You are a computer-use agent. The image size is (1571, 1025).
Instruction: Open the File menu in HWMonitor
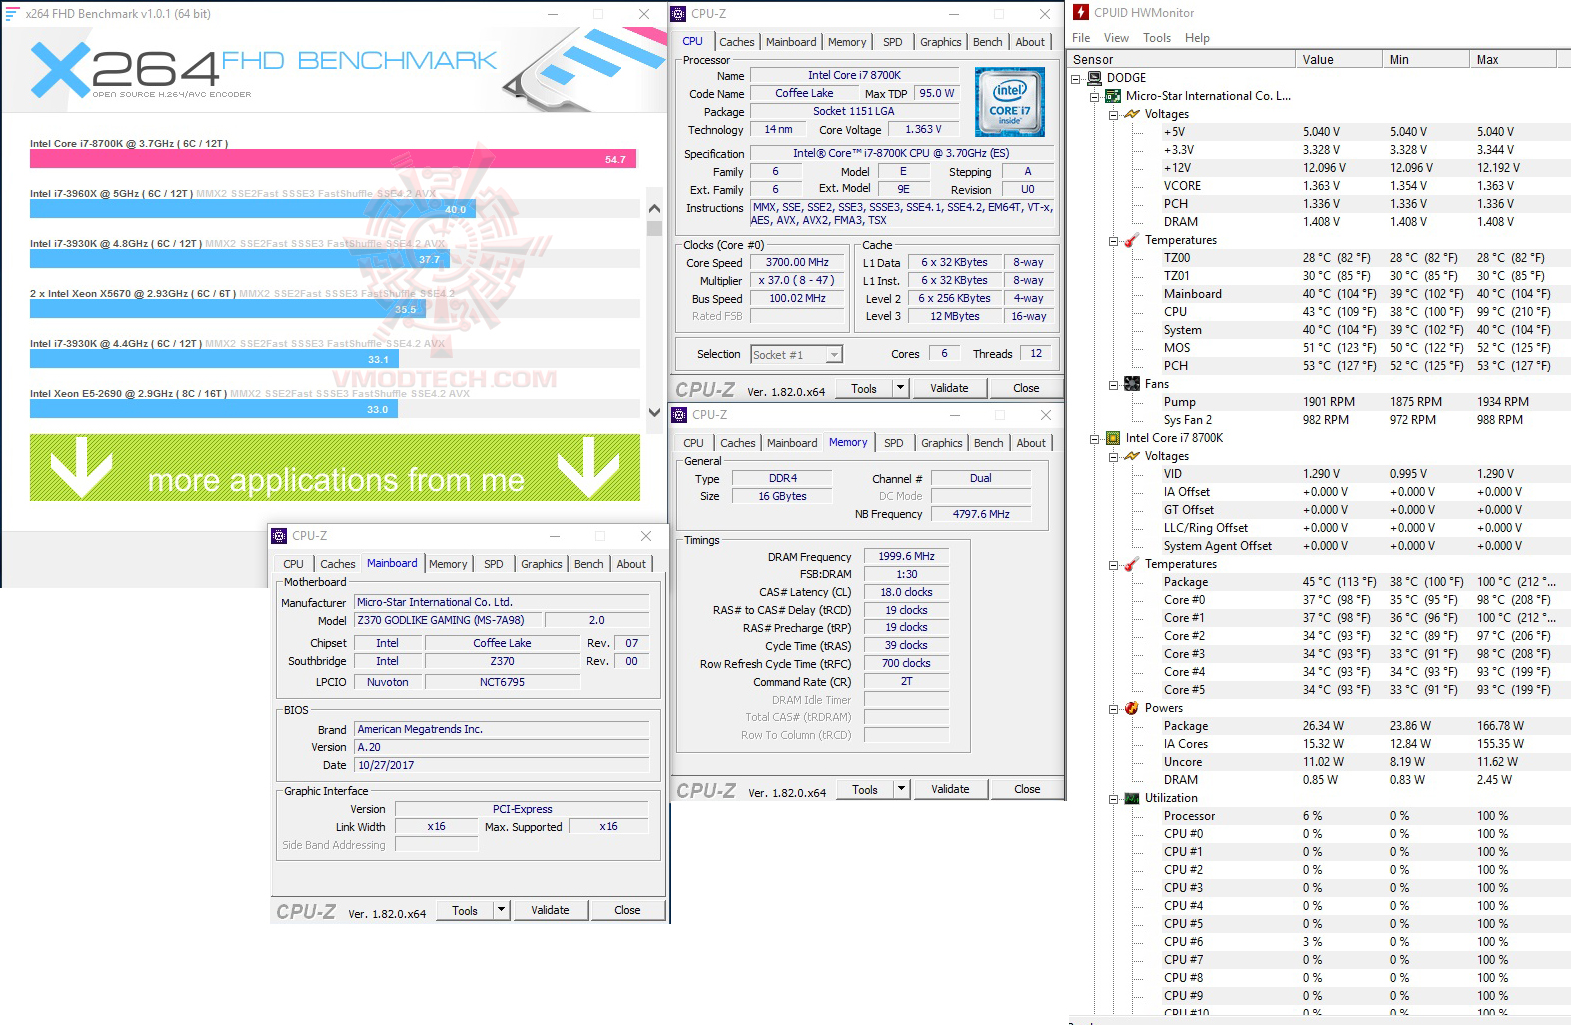point(1081,38)
